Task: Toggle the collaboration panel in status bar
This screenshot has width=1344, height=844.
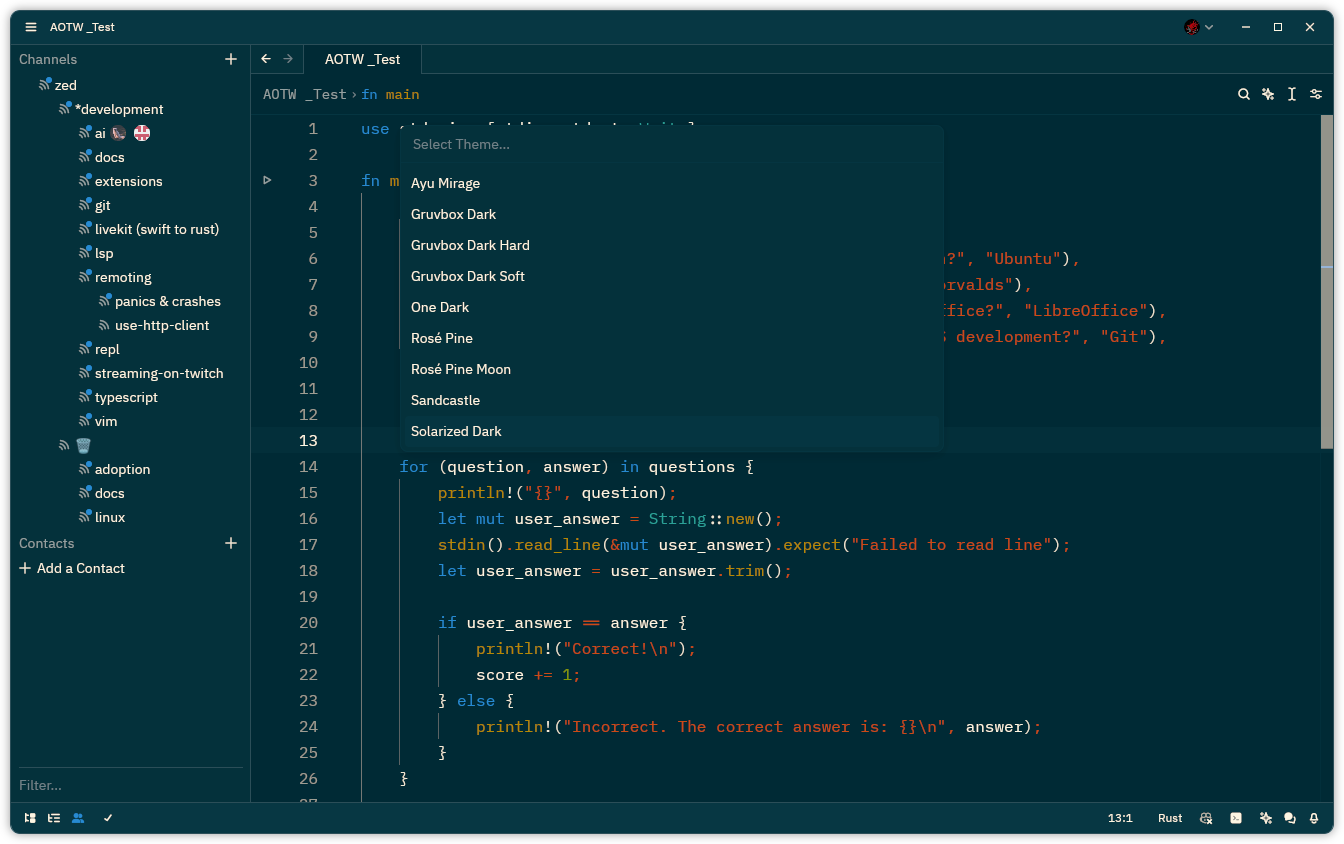Action: click(x=78, y=818)
